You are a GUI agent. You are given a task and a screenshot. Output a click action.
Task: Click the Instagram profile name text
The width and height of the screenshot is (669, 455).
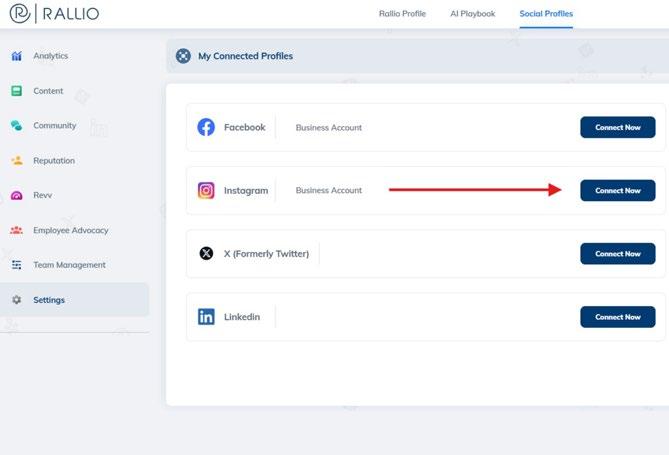coord(246,190)
